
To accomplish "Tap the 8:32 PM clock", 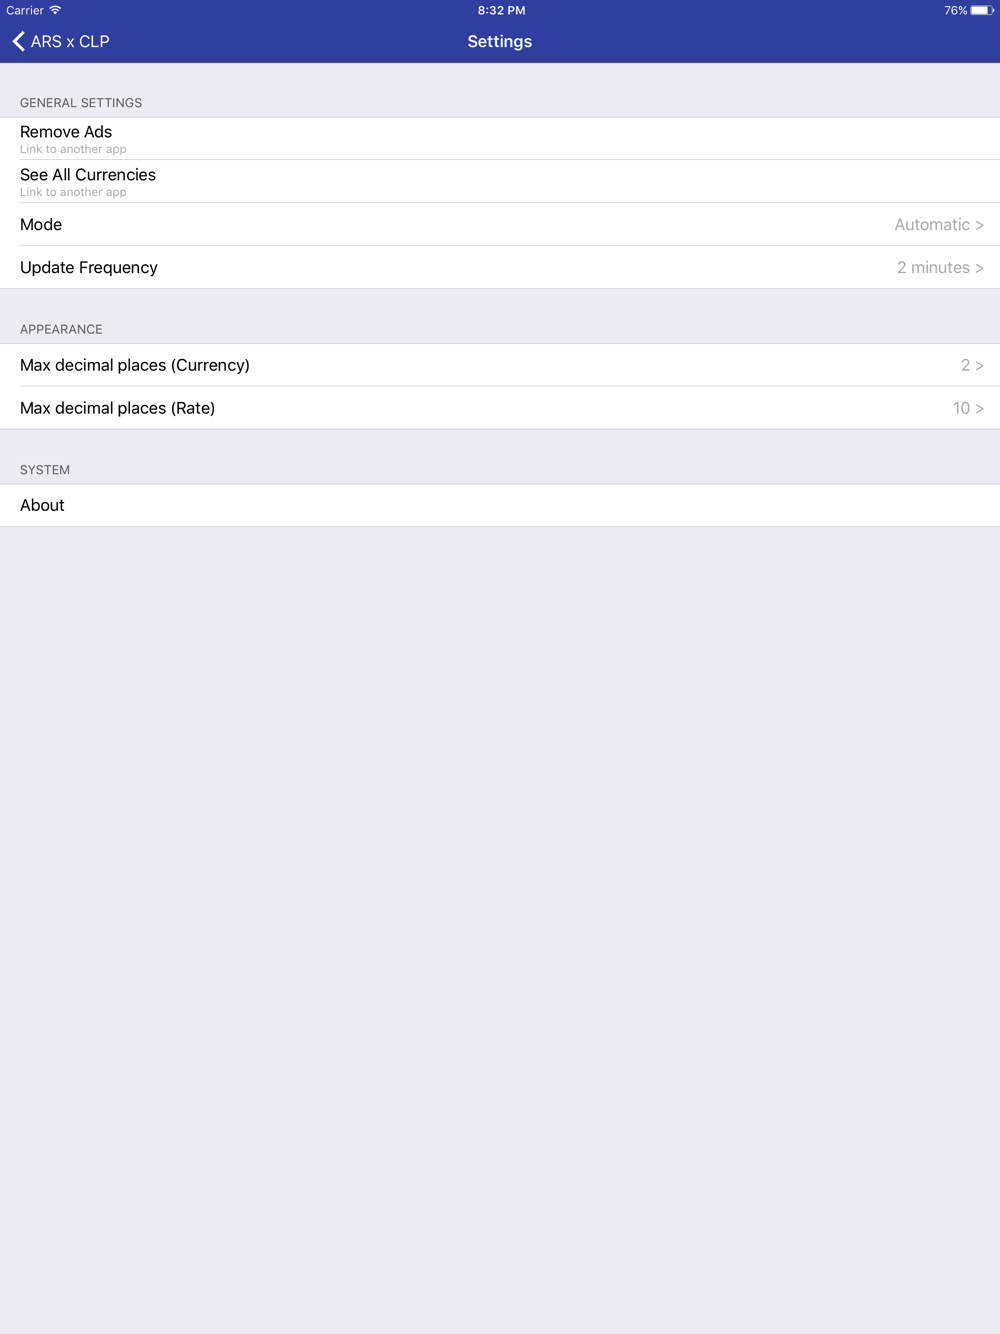I will (501, 10).
